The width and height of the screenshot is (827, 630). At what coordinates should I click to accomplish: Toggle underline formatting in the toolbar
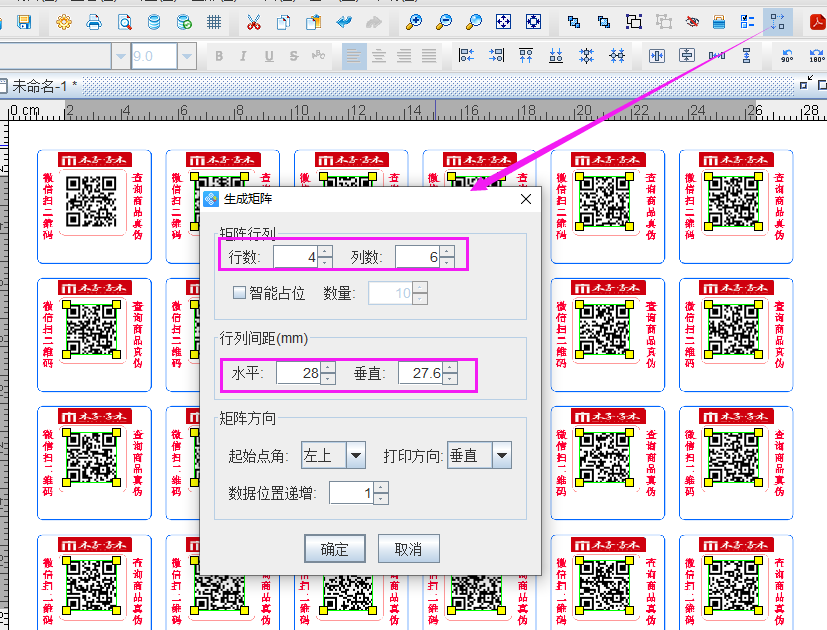pos(268,55)
